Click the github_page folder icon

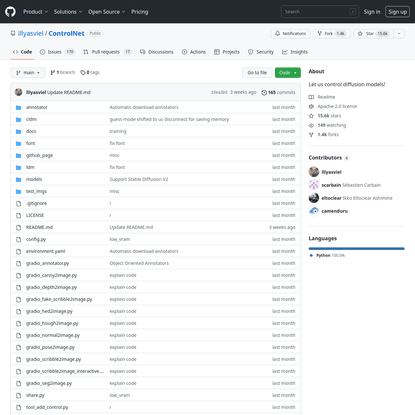tap(19, 155)
